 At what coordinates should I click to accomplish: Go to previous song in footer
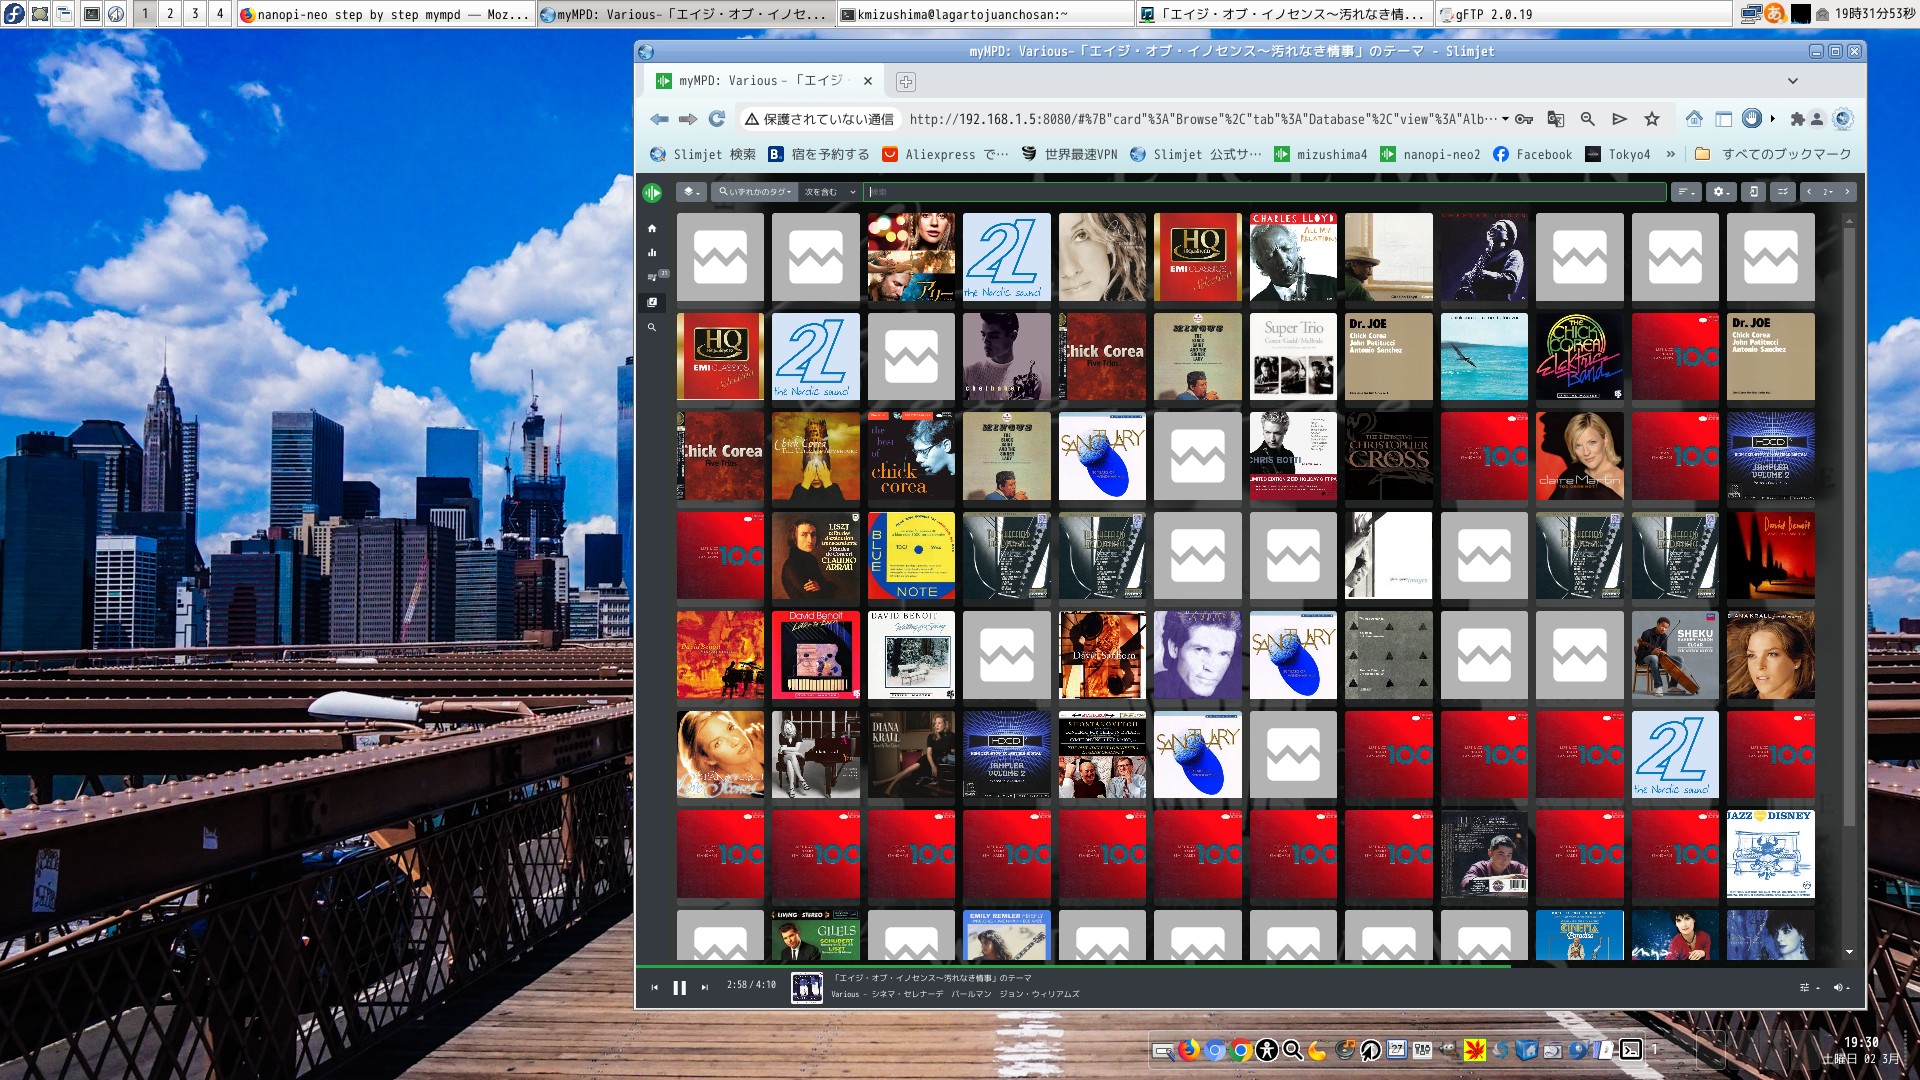pyautogui.click(x=655, y=987)
